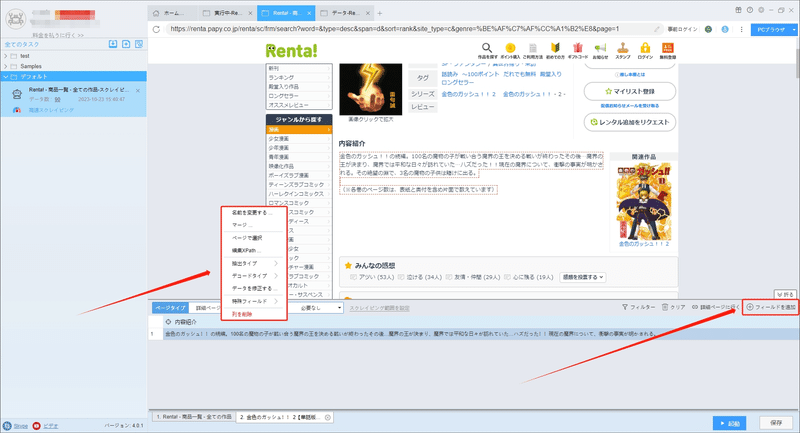Viewport: 800px width, 433px height.
Task: Expand the Samples folder in task tree
Action: click(6, 66)
